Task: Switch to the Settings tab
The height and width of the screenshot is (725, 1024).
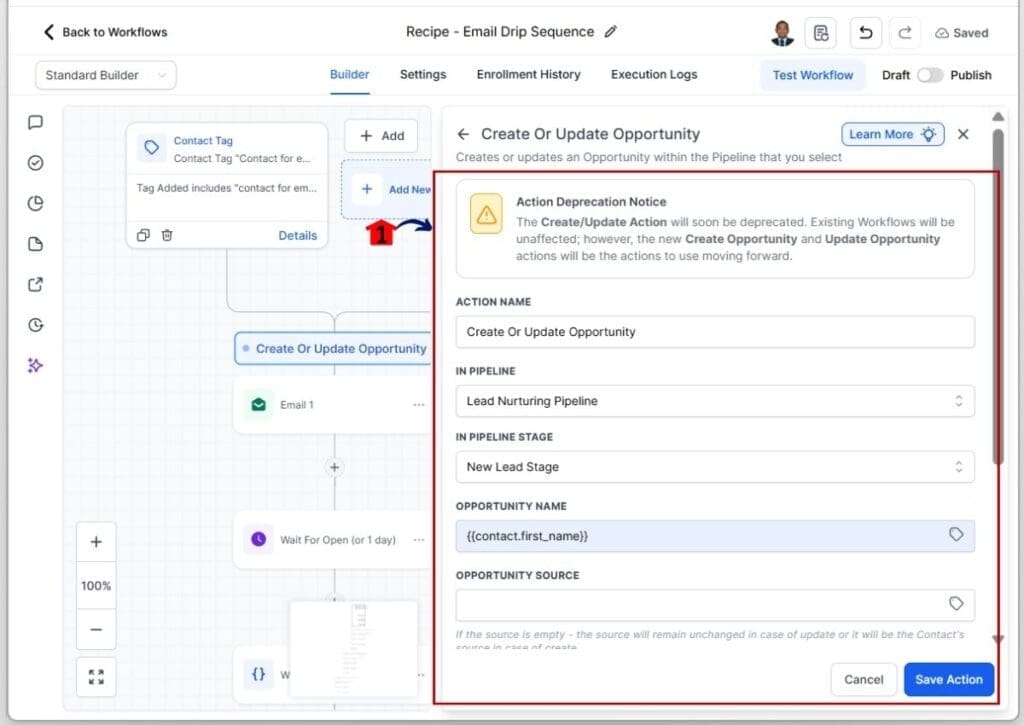Action: coord(423,74)
